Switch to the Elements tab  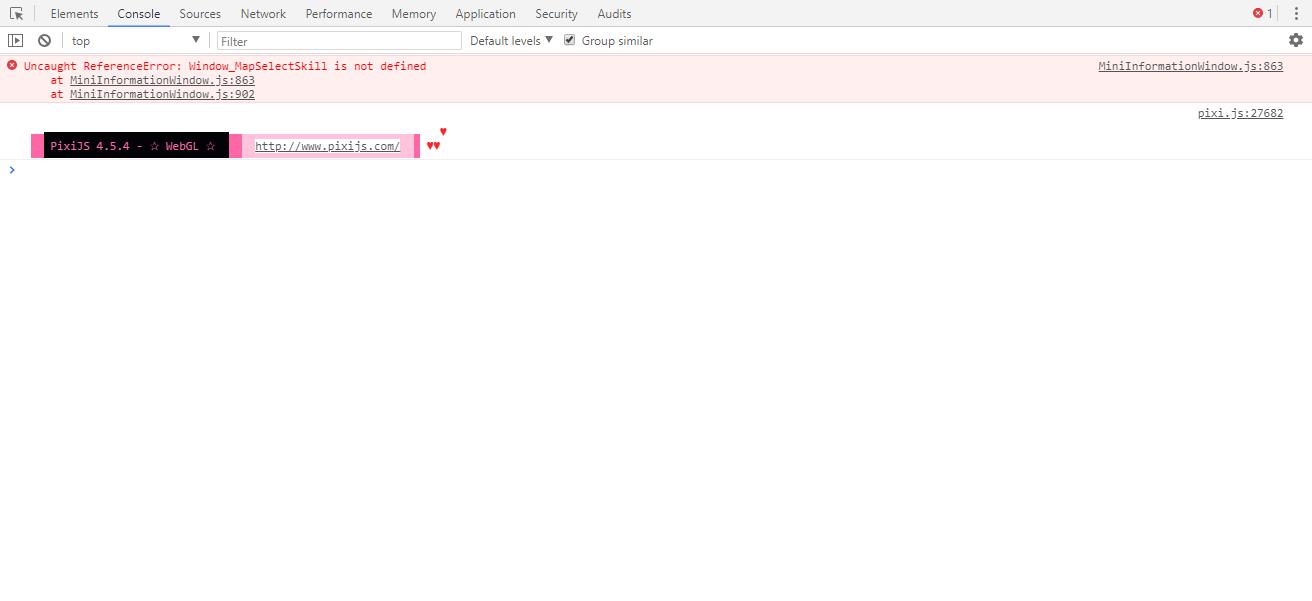pyautogui.click(x=75, y=14)
